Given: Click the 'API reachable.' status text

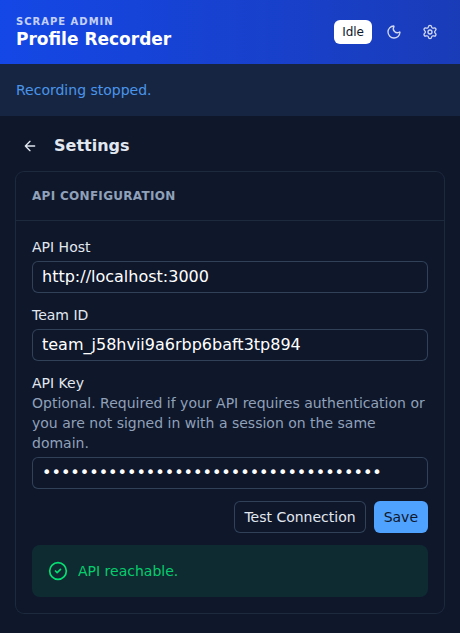Looking at the screenshot, I should 128,571.
